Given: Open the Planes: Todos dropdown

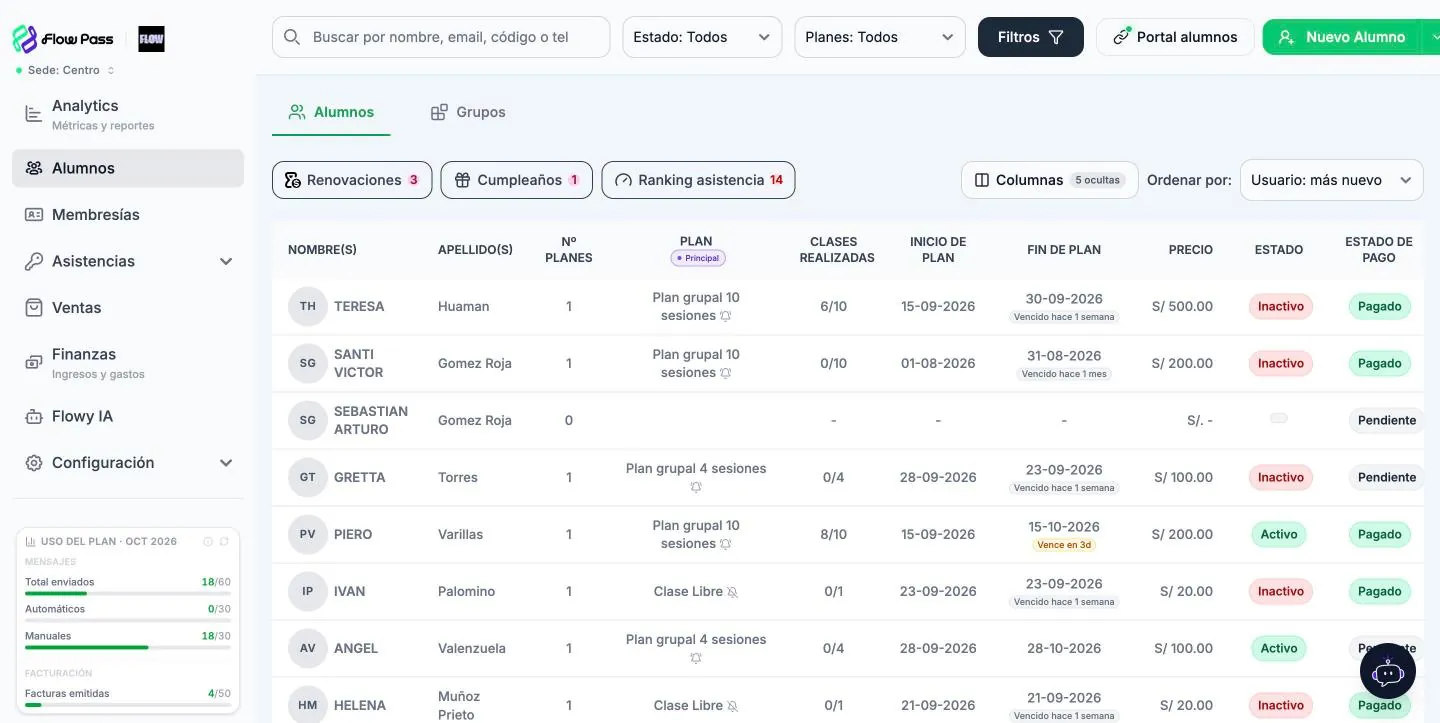Looking at the screenshot, I should 880,37.
